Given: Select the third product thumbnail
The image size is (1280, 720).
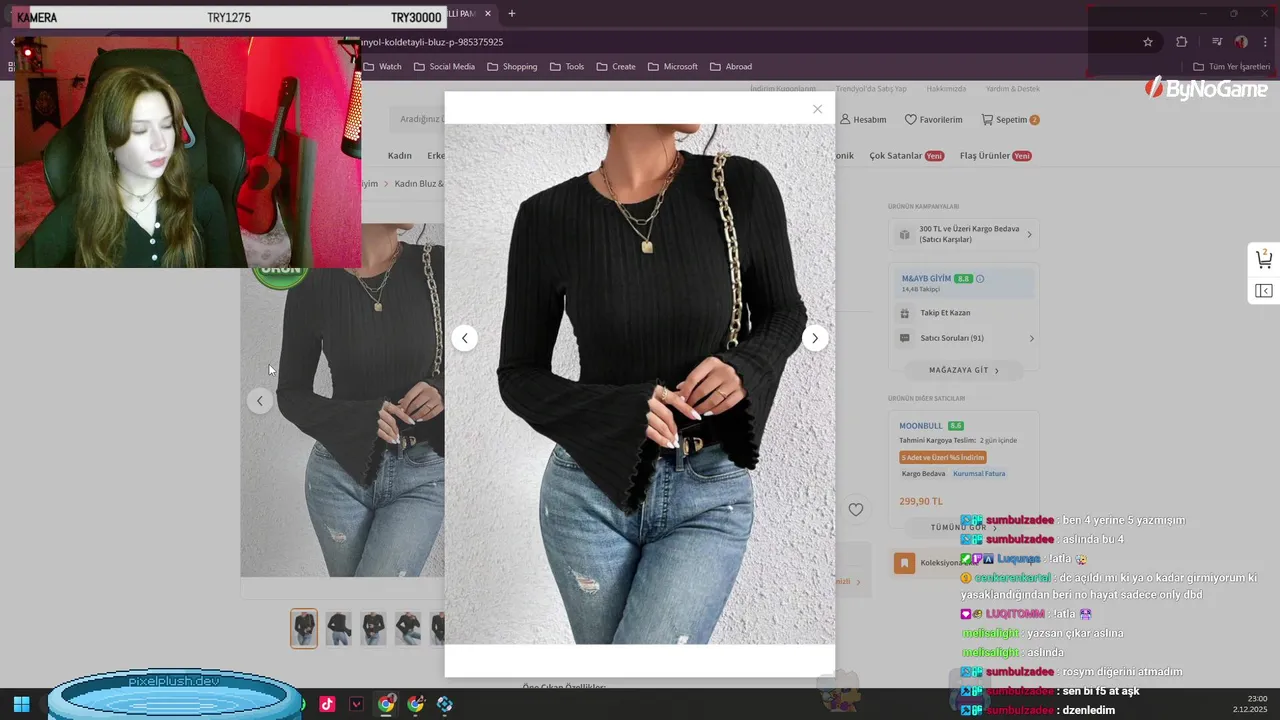Looking at the screenshot, I should point(374,628).
